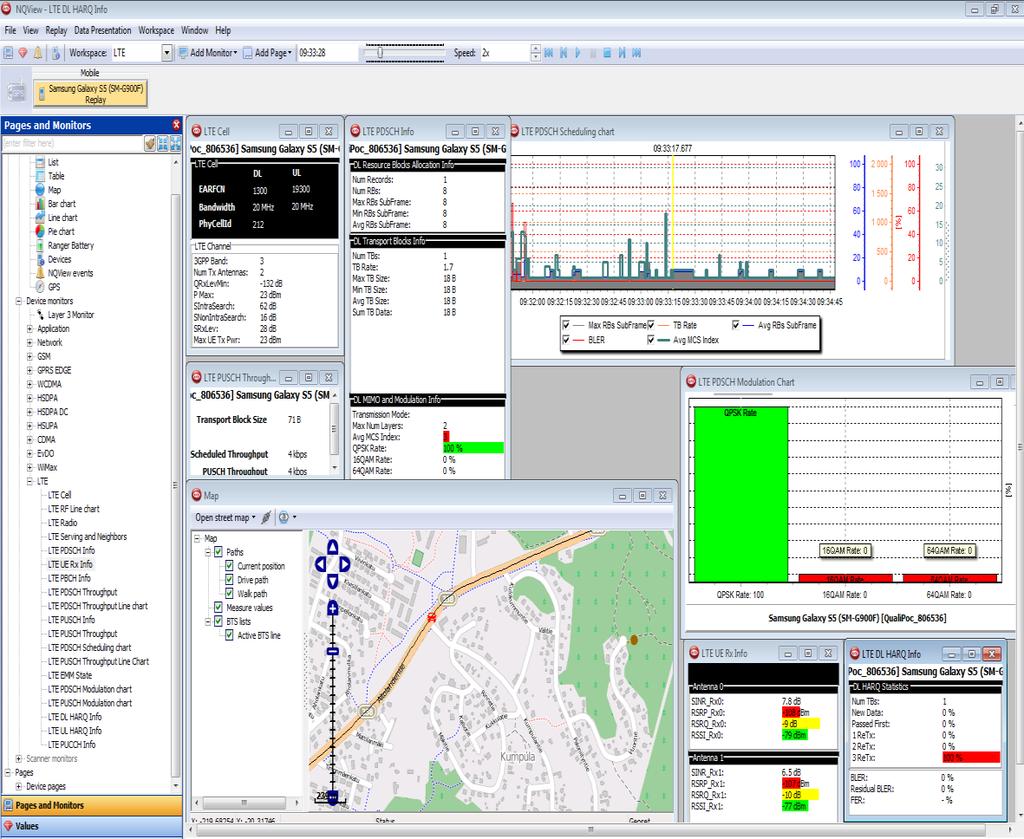Uncheck Active BTS line
Screen dimensions: 1024x839
tap(229, 635)
